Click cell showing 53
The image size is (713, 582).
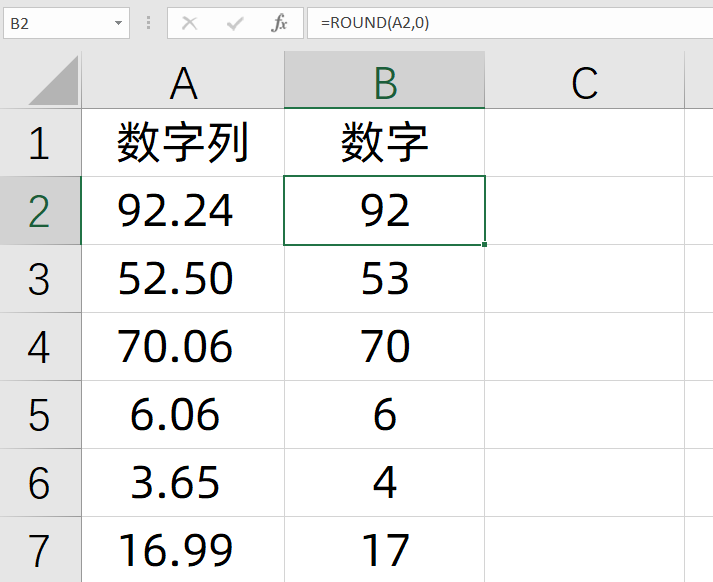[x=385, y=279]
